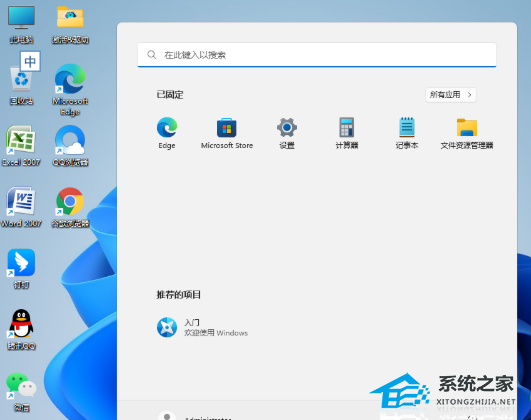The height and width of the screenshot is (420, 531).
Task: Select the QQ browser desktop icon
Action: click(x=70, y=146)
